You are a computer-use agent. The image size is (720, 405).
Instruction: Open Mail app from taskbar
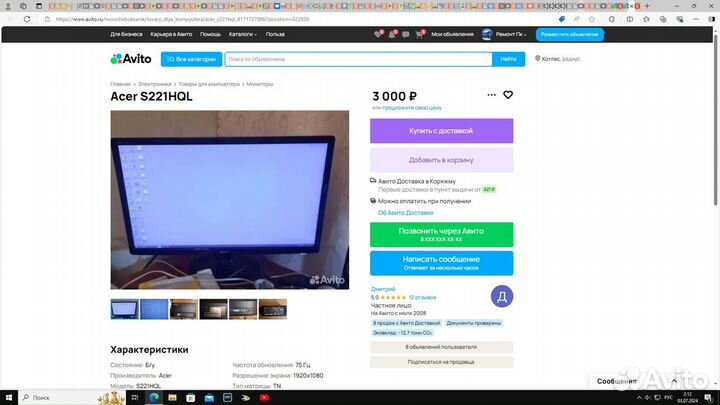[209, 397]
